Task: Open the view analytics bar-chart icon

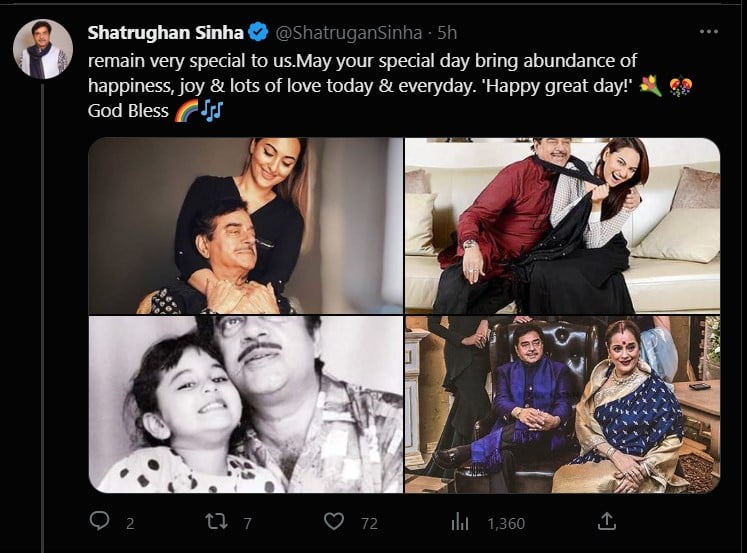Action: coord(461,521)
